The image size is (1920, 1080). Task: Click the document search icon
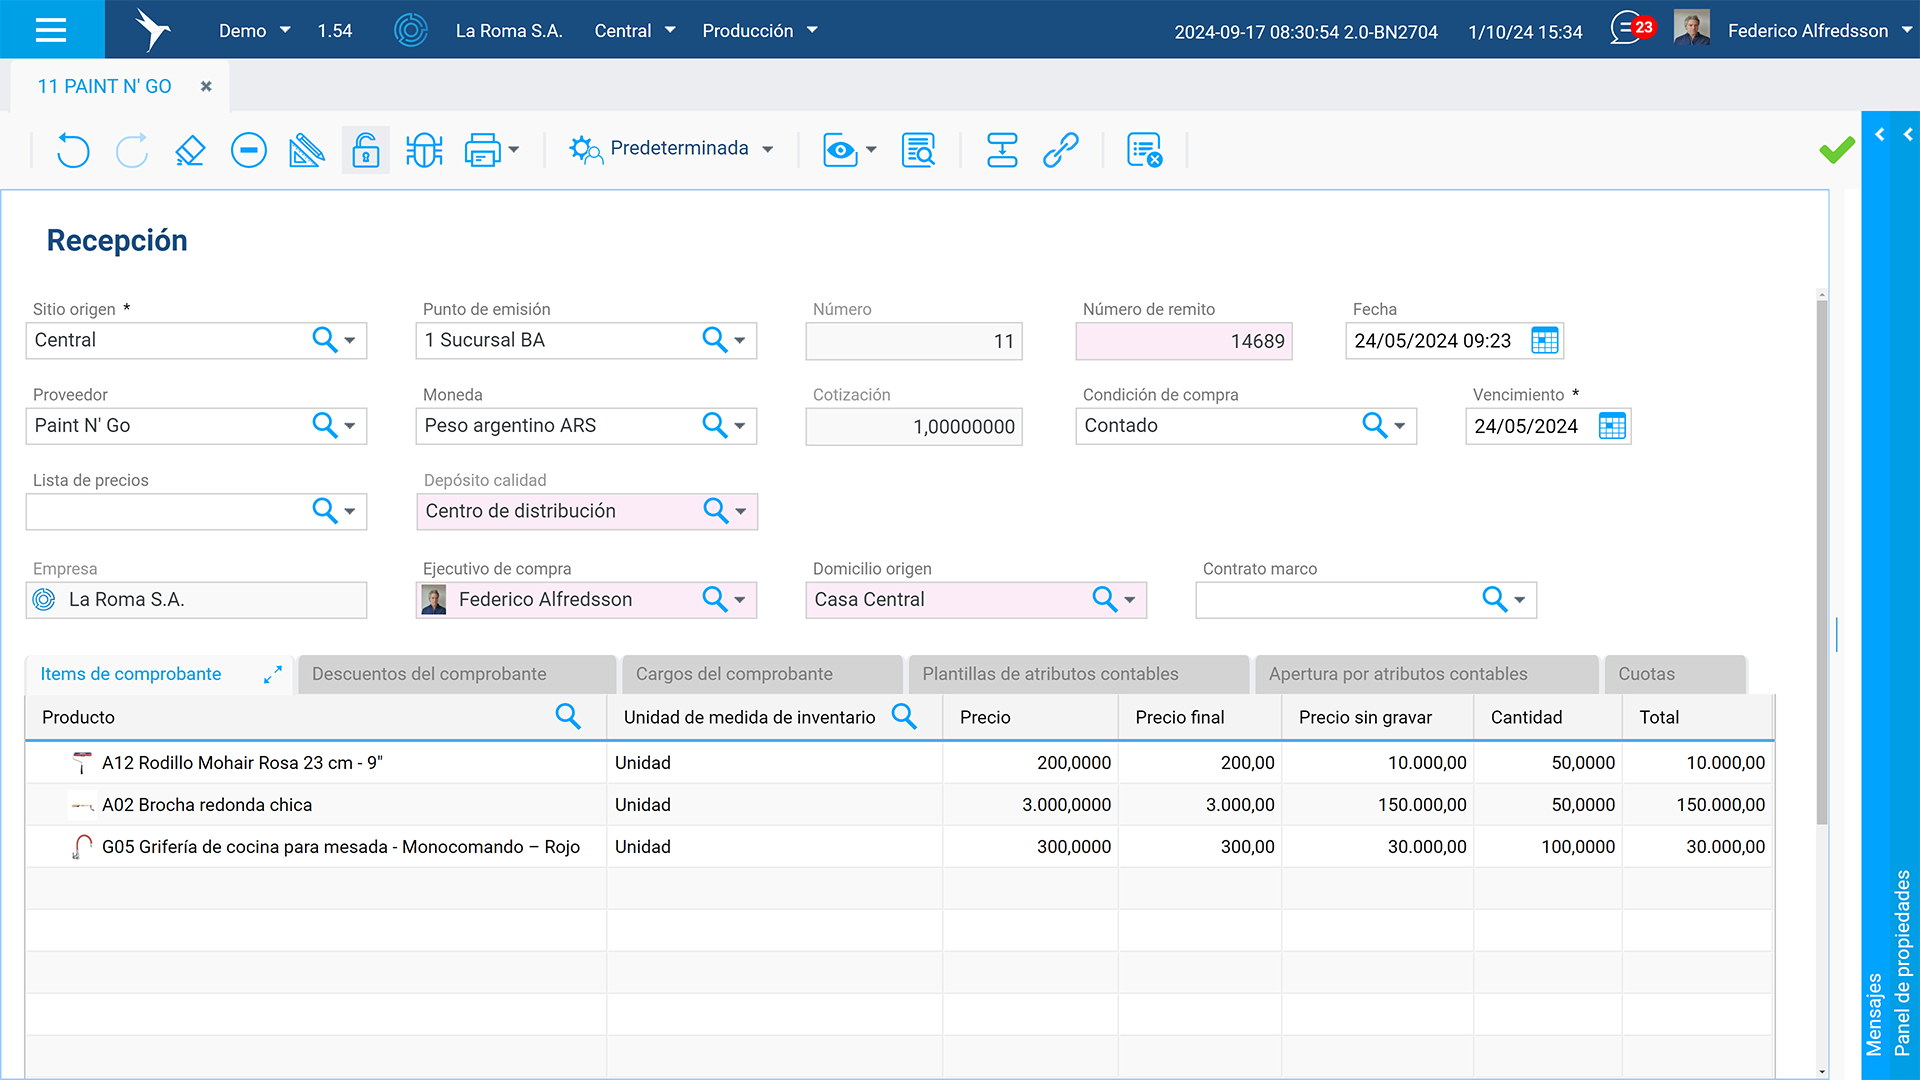click(918, 150)
